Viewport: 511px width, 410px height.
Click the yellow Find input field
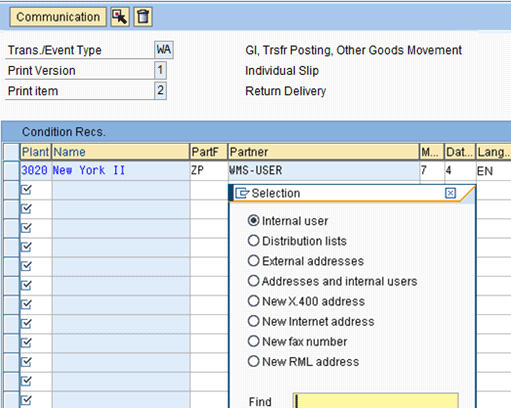click(x=376, y=401)
